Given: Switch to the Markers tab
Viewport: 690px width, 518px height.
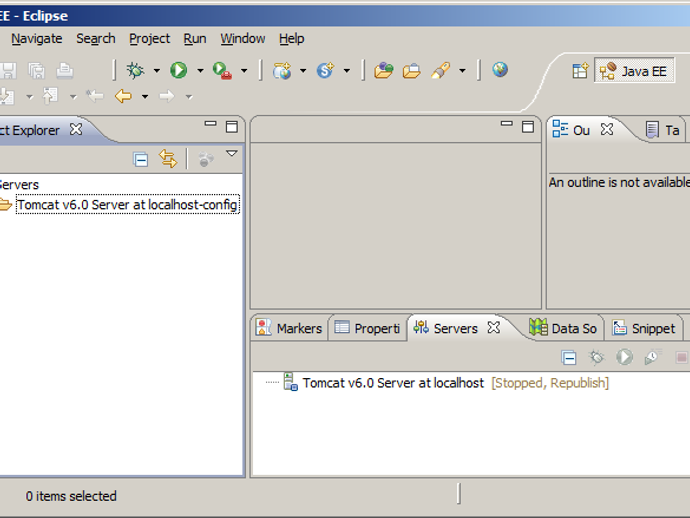Looking at the screenshot, I should (x=289, y=328).
